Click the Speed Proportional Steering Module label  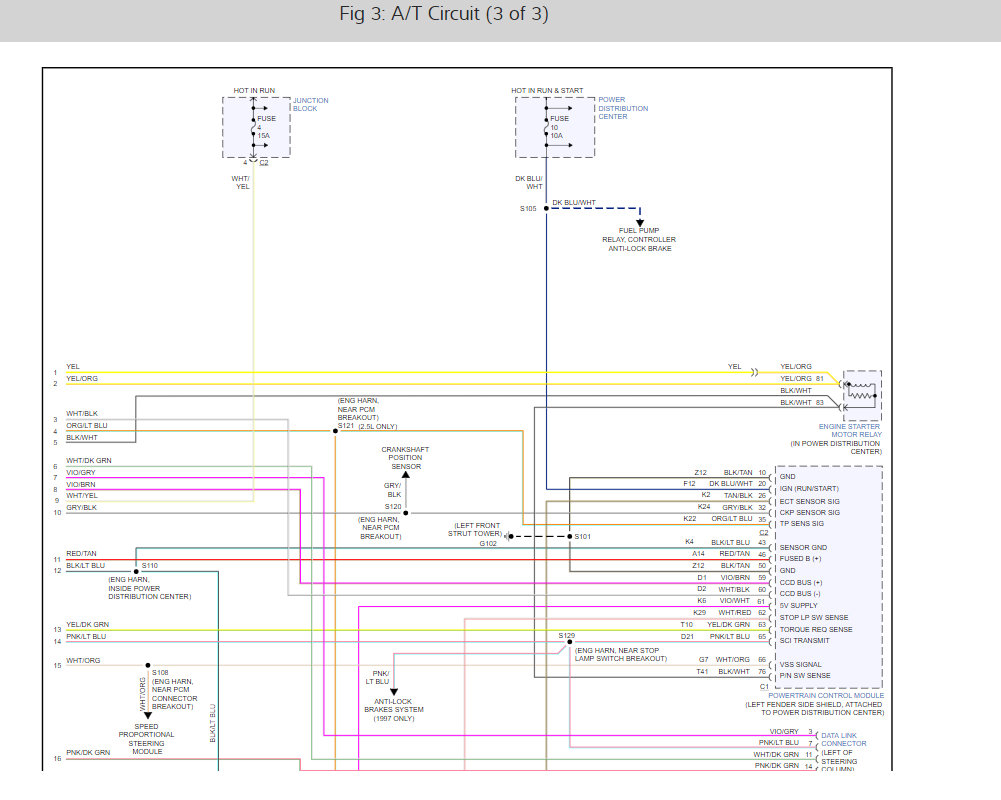click(147, 739)
